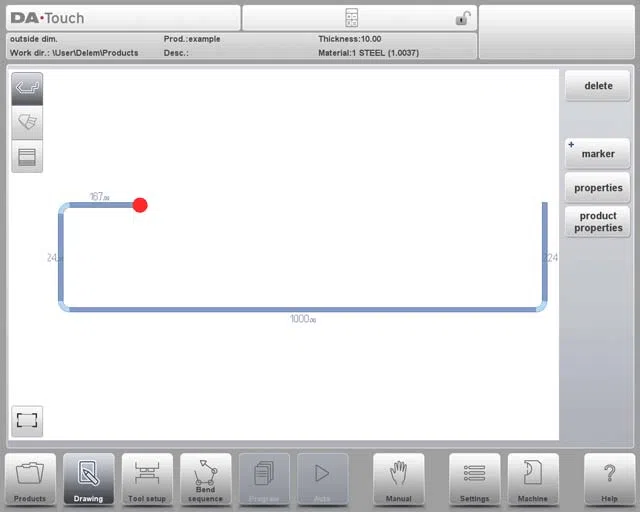Open the properties button
The height and width of the screenshot is (512, 640).
[x=598, y=188]
